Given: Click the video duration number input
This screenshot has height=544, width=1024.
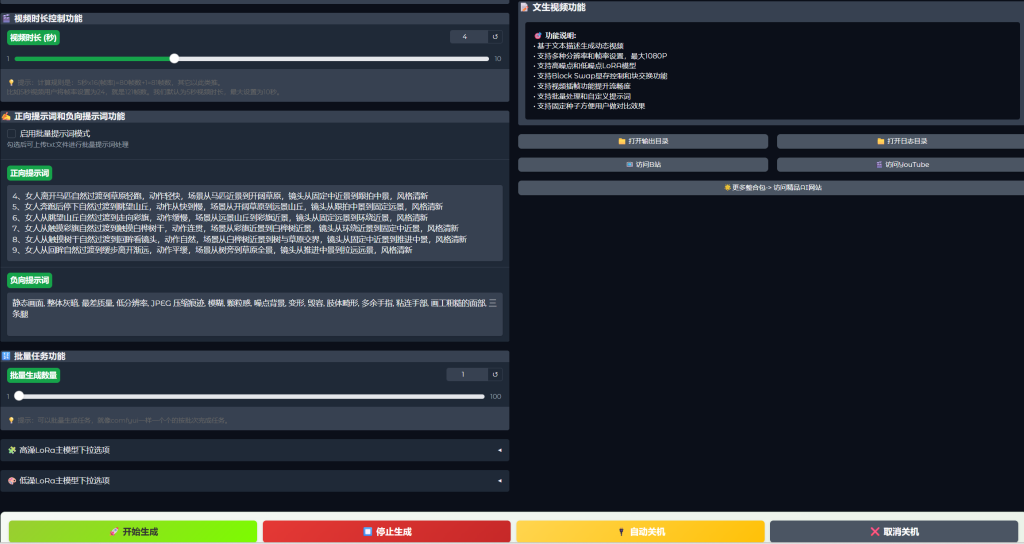Looking at the screenshot, I should coord(468,37).
